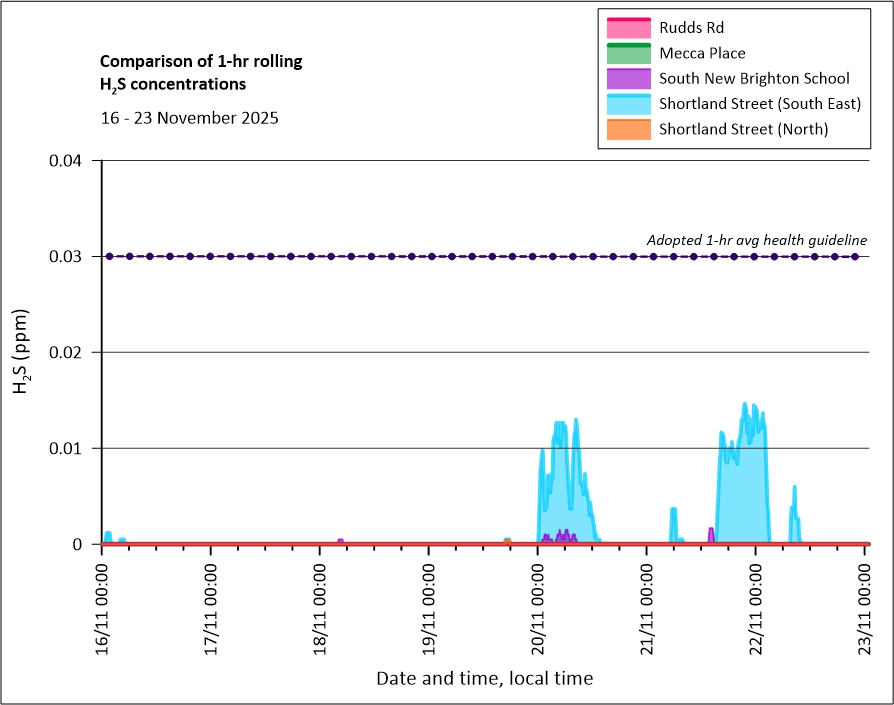The image size is (894, 705).
Task: Click the chart title 'Comparison of 1-hr rolling'
Action: click(201, 62)
